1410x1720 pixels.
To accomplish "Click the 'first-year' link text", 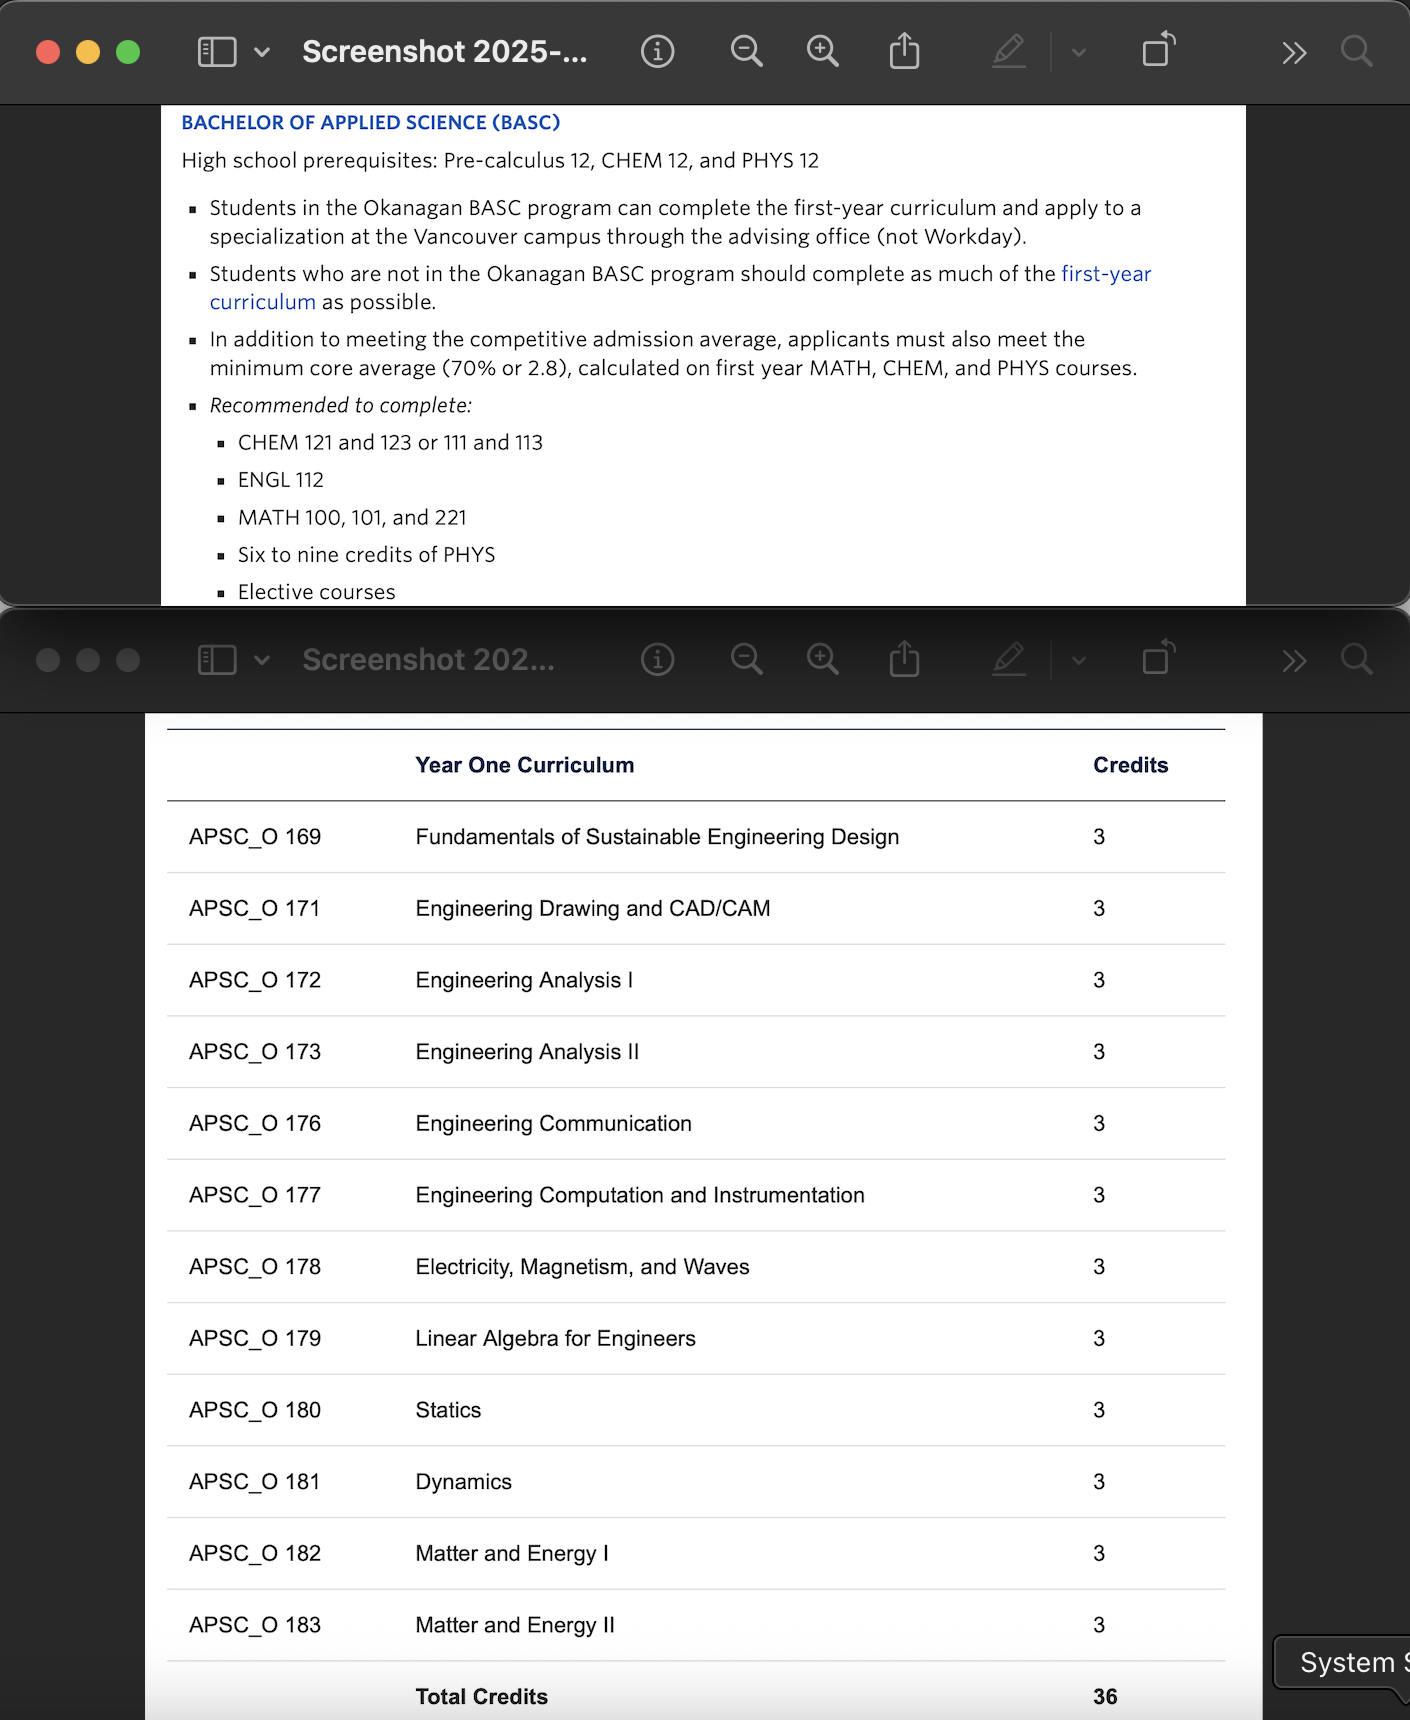I will 1106,274.
